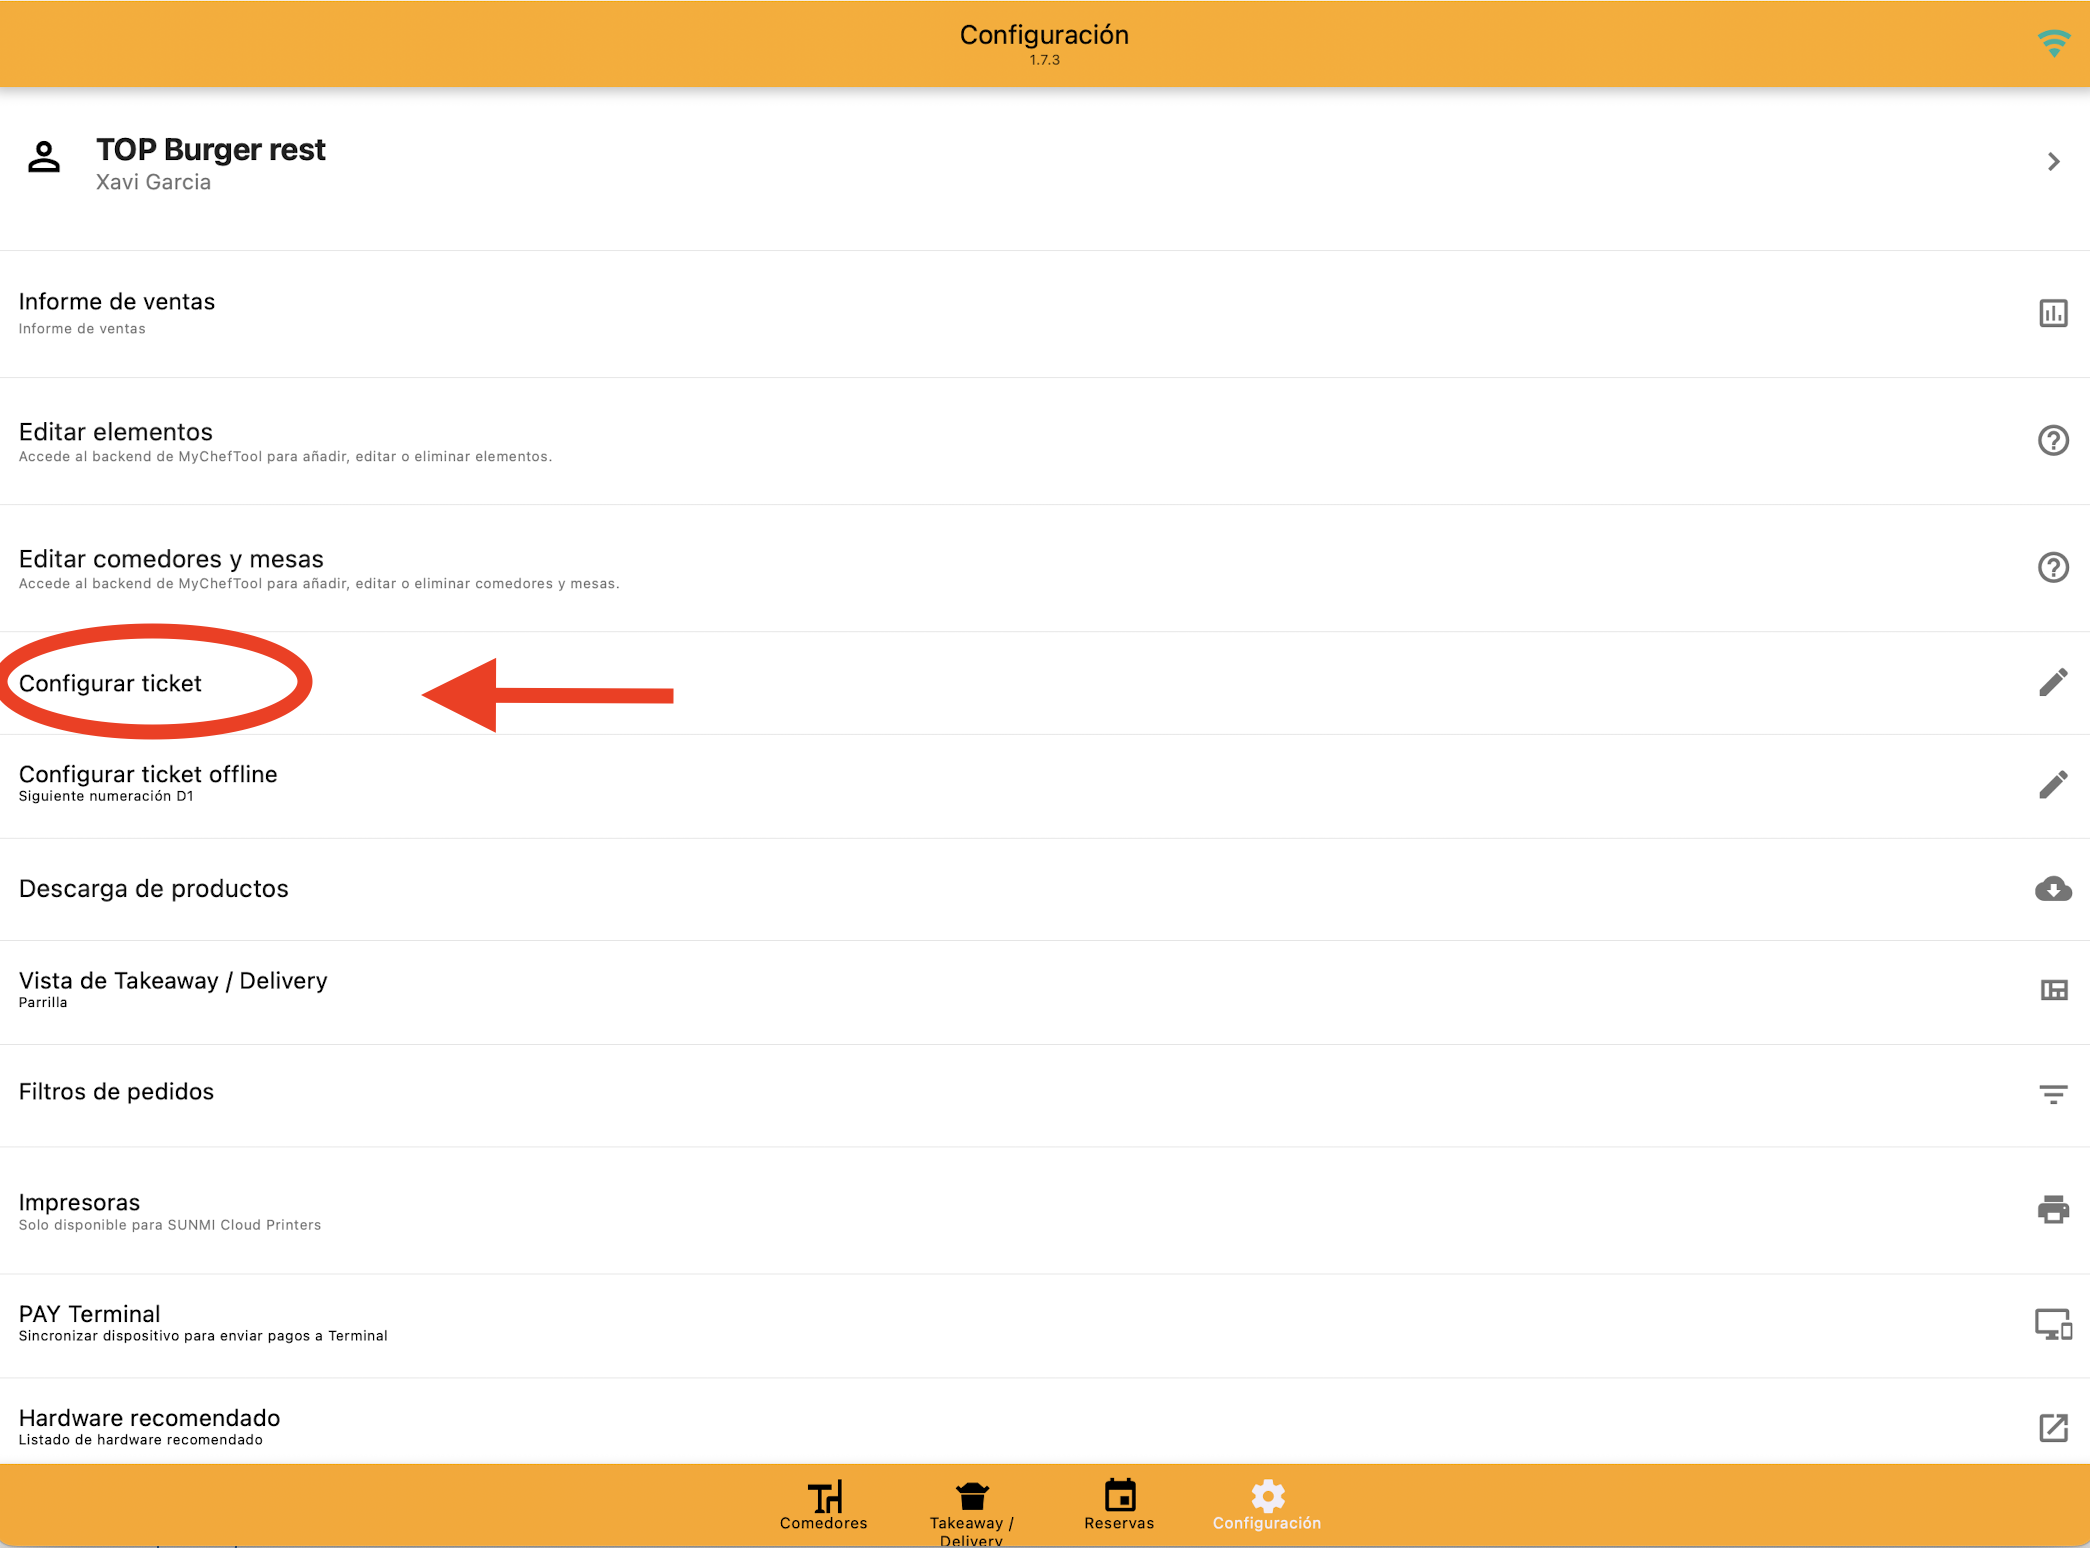This screenshot has height=1548, width=2090.
Task: Click the pencil icon for Configurar ticket offline
Action: pos(2052,784)
